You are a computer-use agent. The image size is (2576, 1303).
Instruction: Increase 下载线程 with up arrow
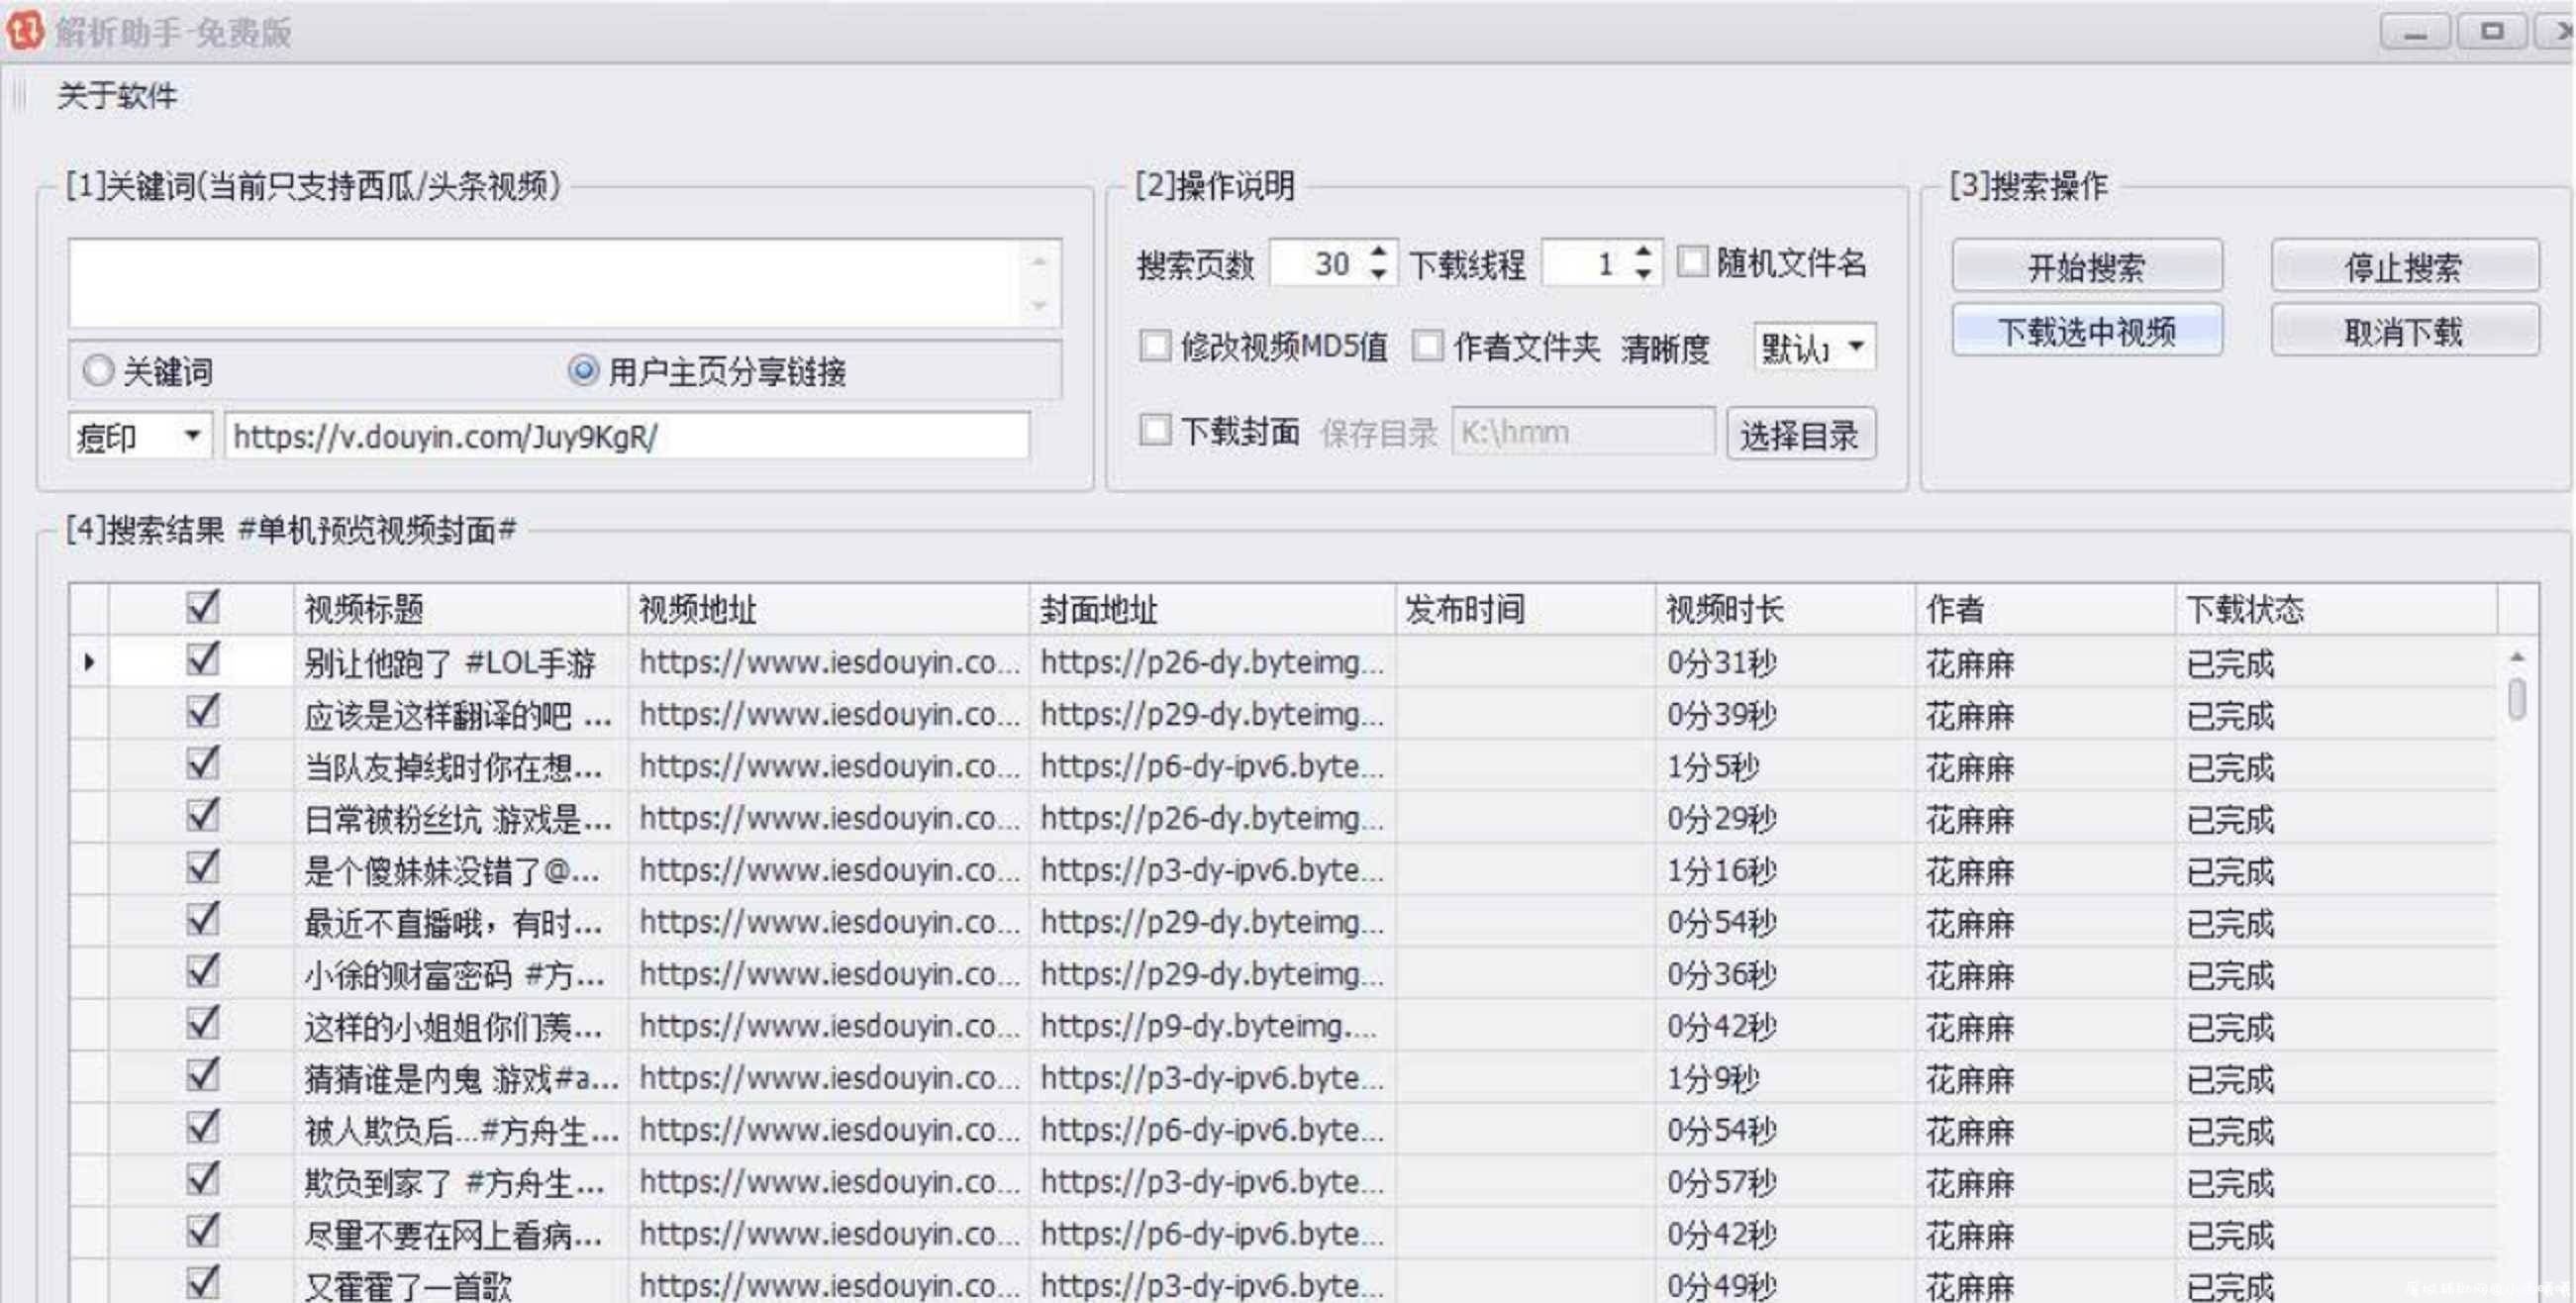(x=1643, y=251)
